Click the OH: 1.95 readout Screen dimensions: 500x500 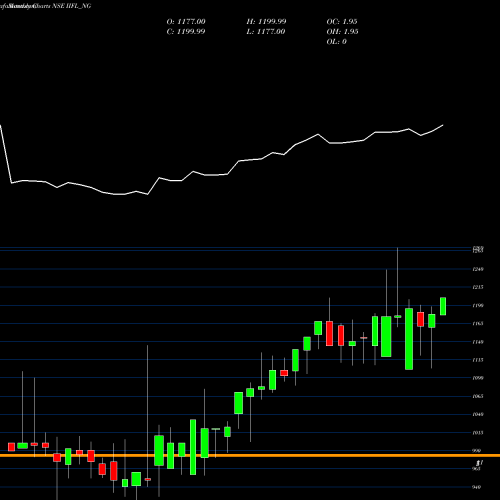point(342,32)
